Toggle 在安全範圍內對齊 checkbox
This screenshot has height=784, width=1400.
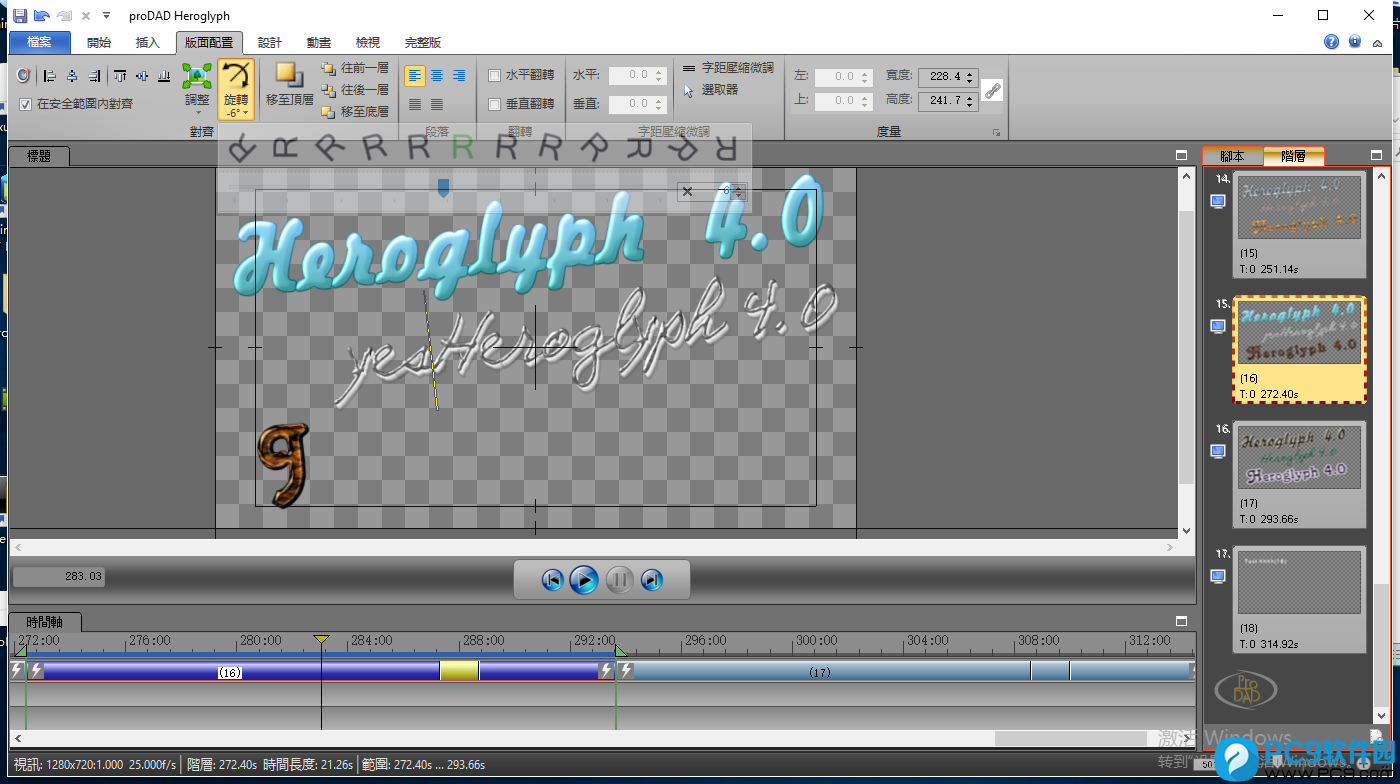(x=26, y=104)
